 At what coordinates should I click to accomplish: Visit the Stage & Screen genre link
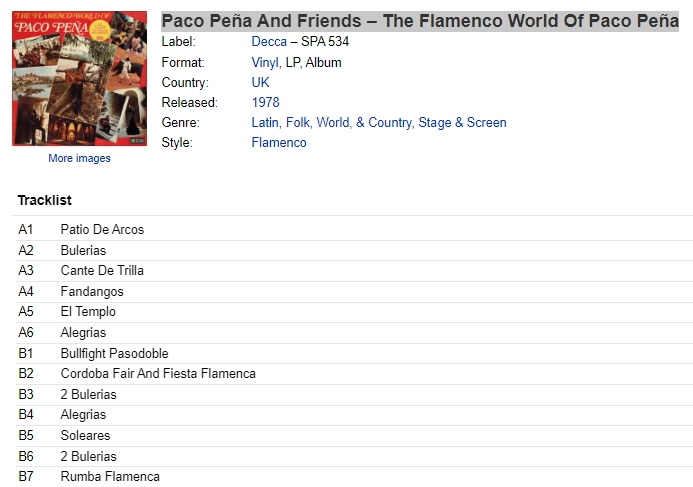click(462, 122)
